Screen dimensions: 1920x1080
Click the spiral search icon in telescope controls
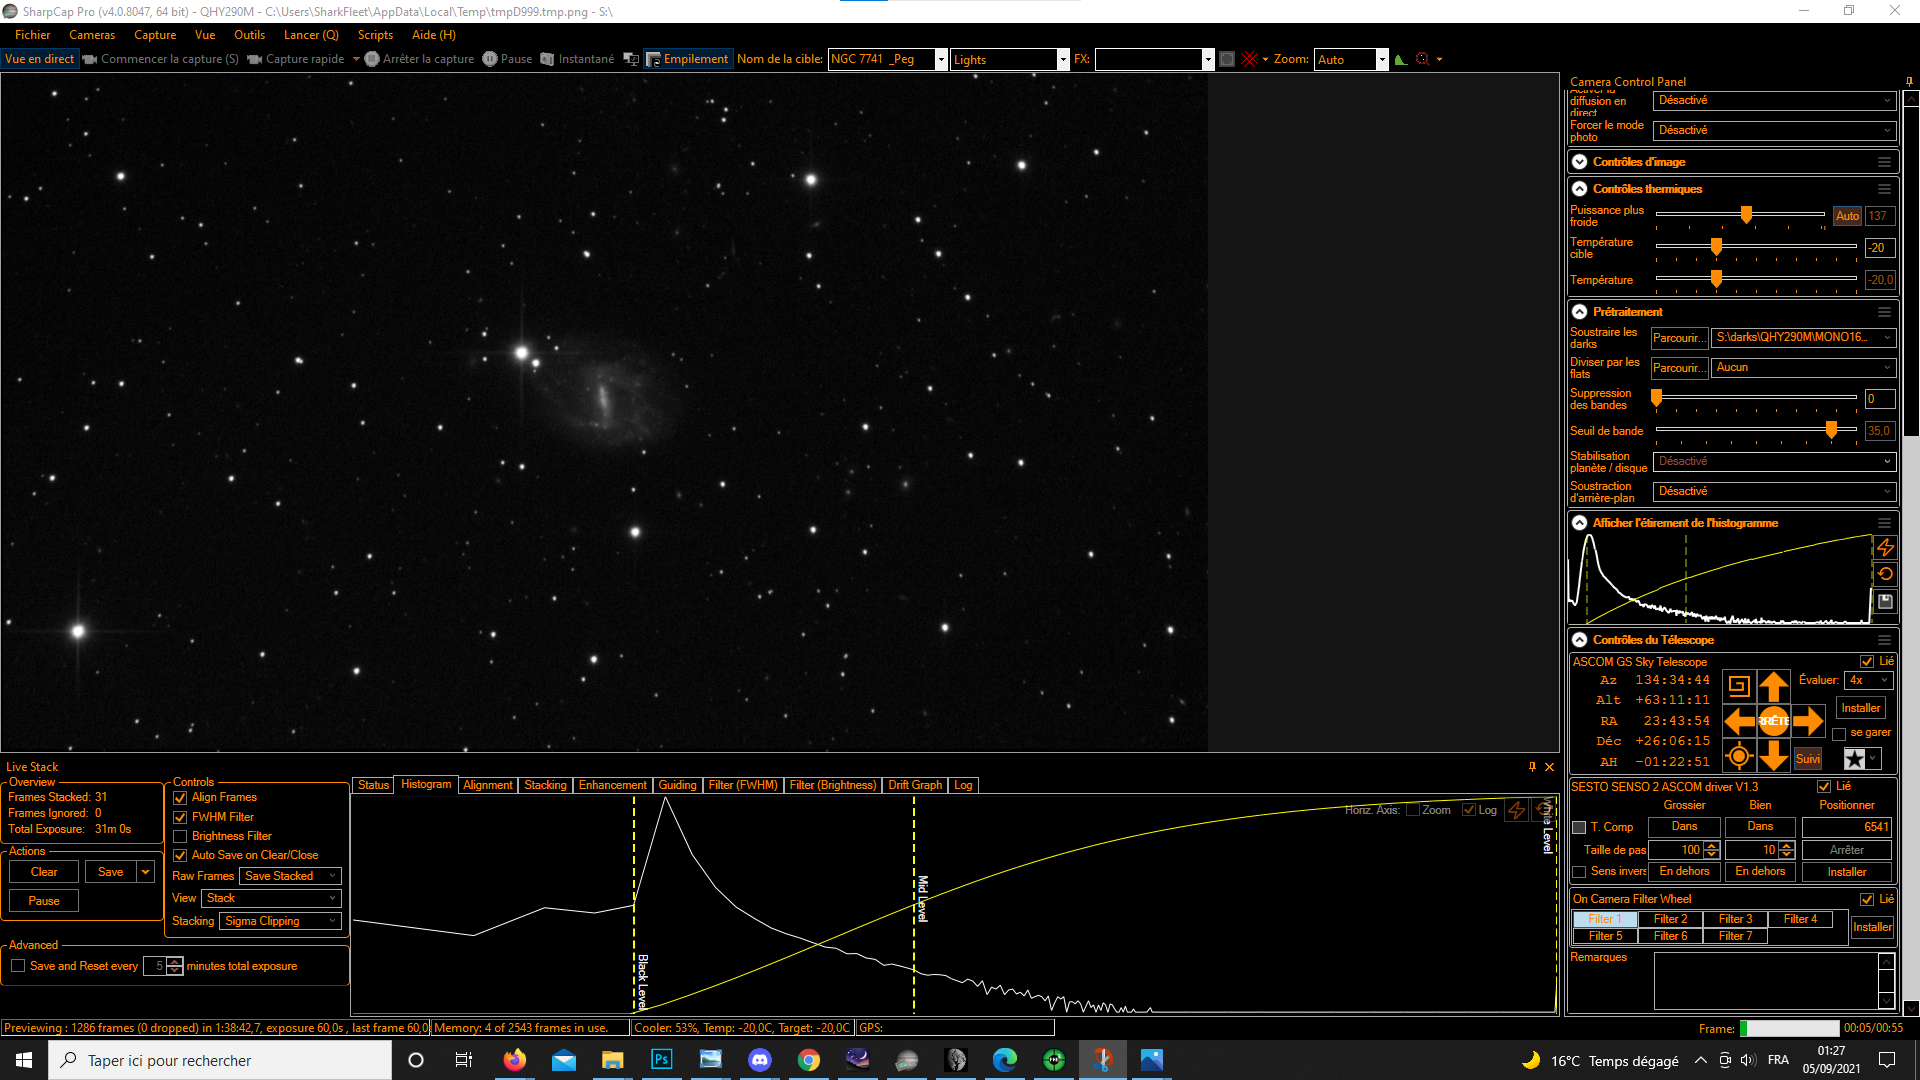click(x=1739, y=686)
